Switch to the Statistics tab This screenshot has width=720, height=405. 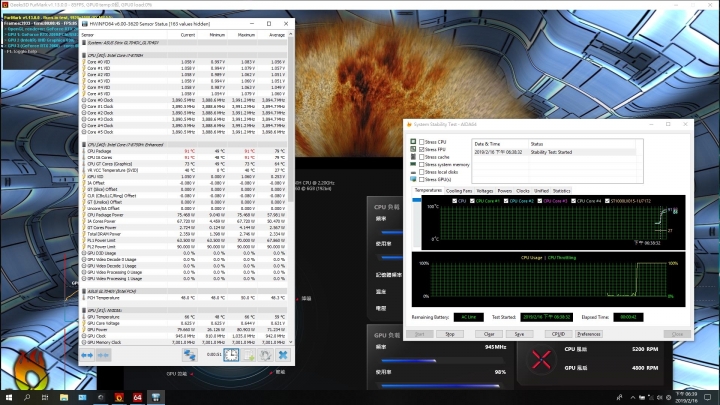[561, 191]
